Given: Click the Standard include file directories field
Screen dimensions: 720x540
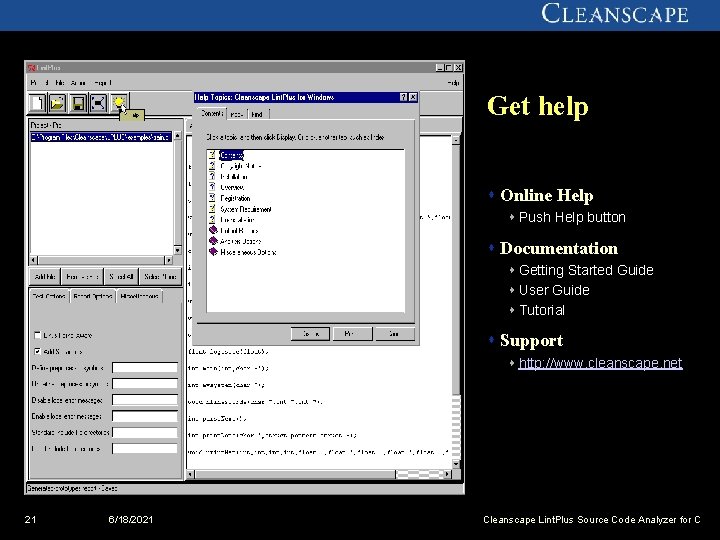Looking at the screenshot, I should (x=145, y=432).
